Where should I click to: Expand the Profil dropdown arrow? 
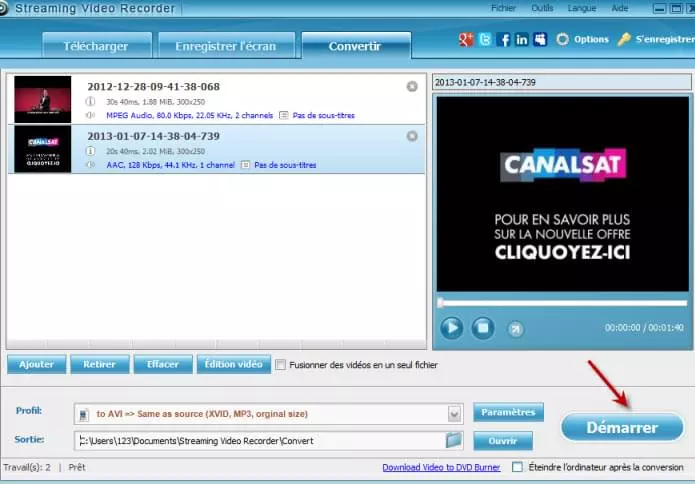[454, 414]
